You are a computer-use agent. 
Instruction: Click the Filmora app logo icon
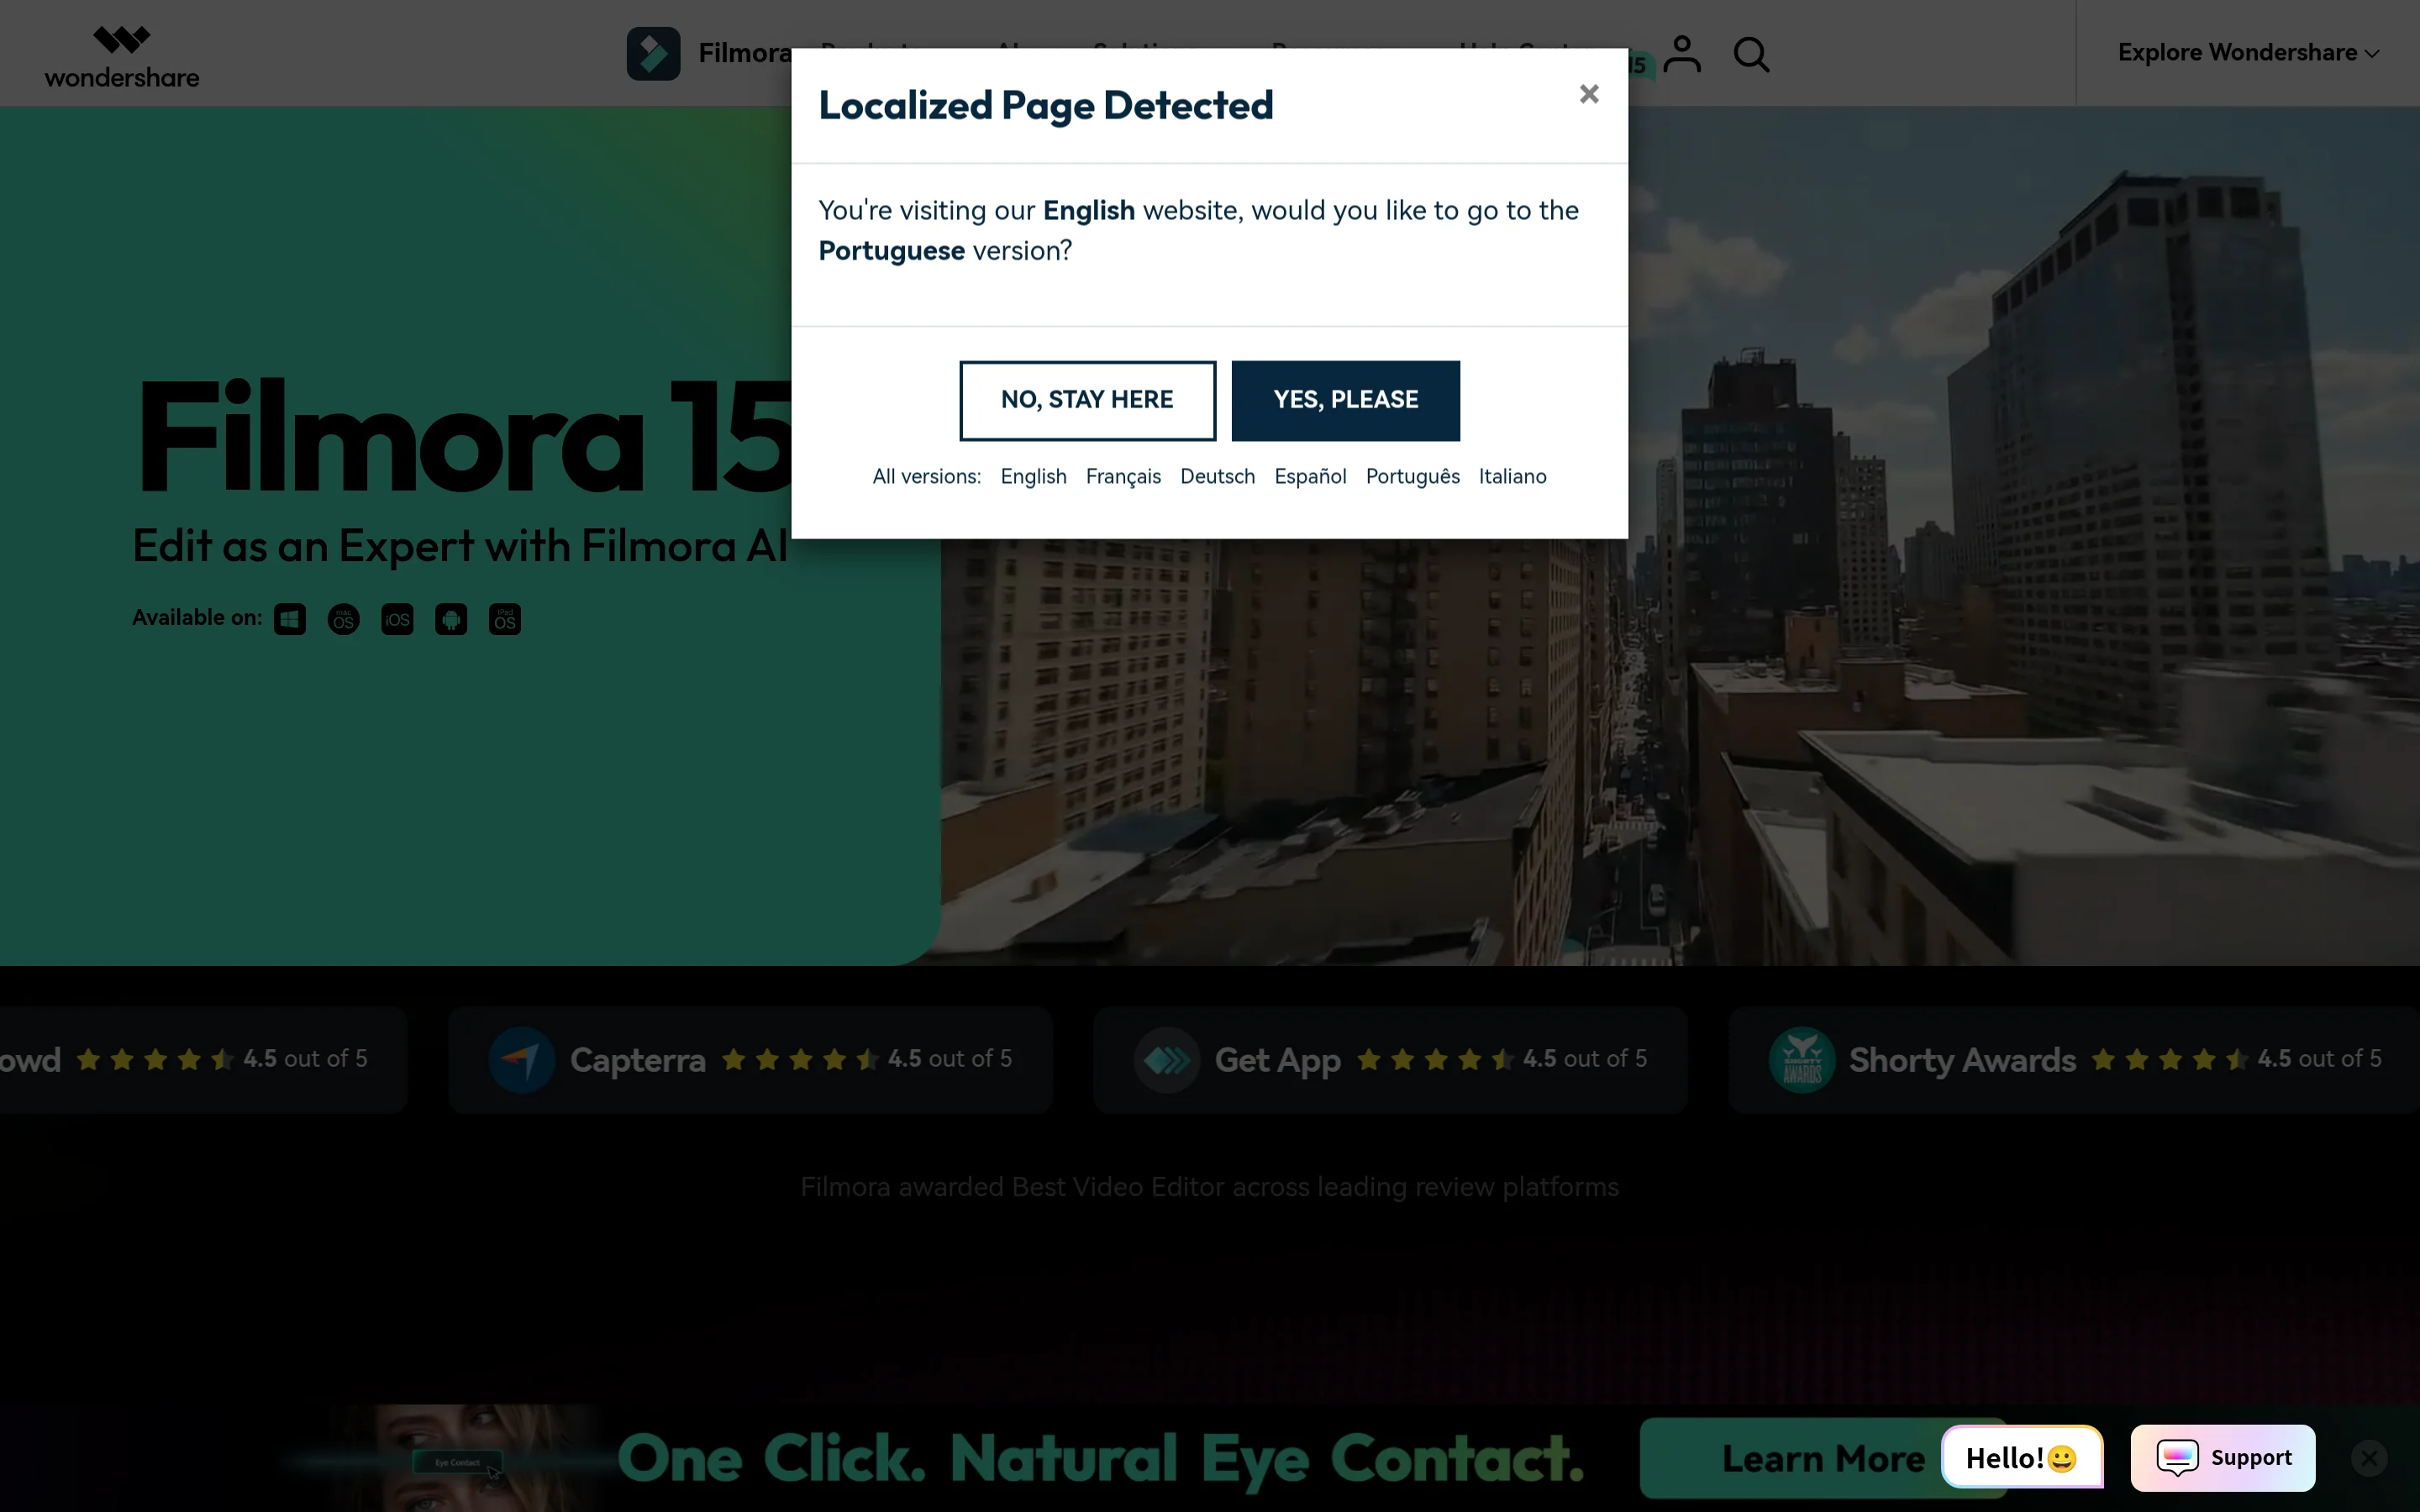[x=653, y=53]
